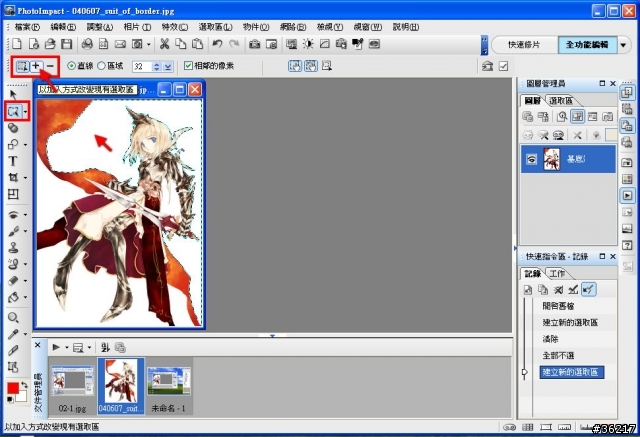Screen dimensions: 640x437
Task: Click the red foreground color swatch
Action: coord(13,388)
